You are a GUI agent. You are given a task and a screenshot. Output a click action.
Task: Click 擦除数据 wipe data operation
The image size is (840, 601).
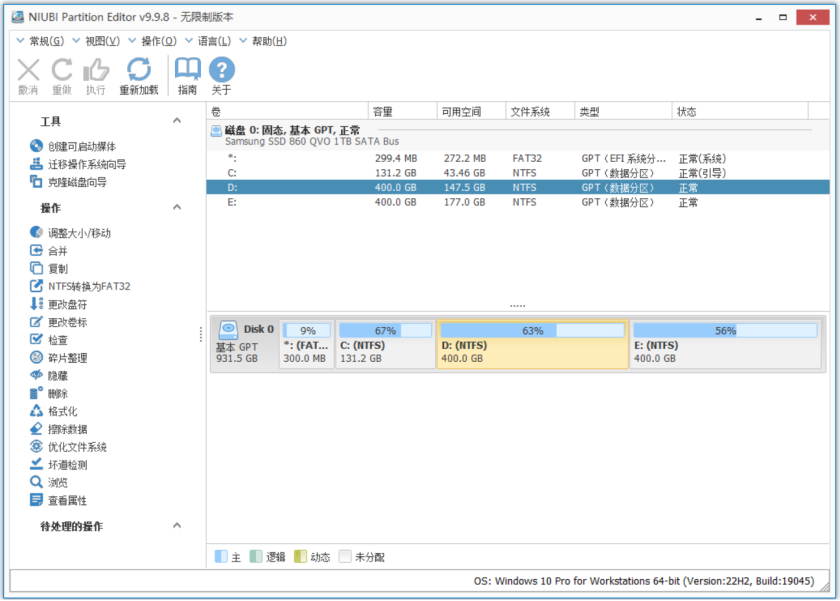tap(67, 429)
